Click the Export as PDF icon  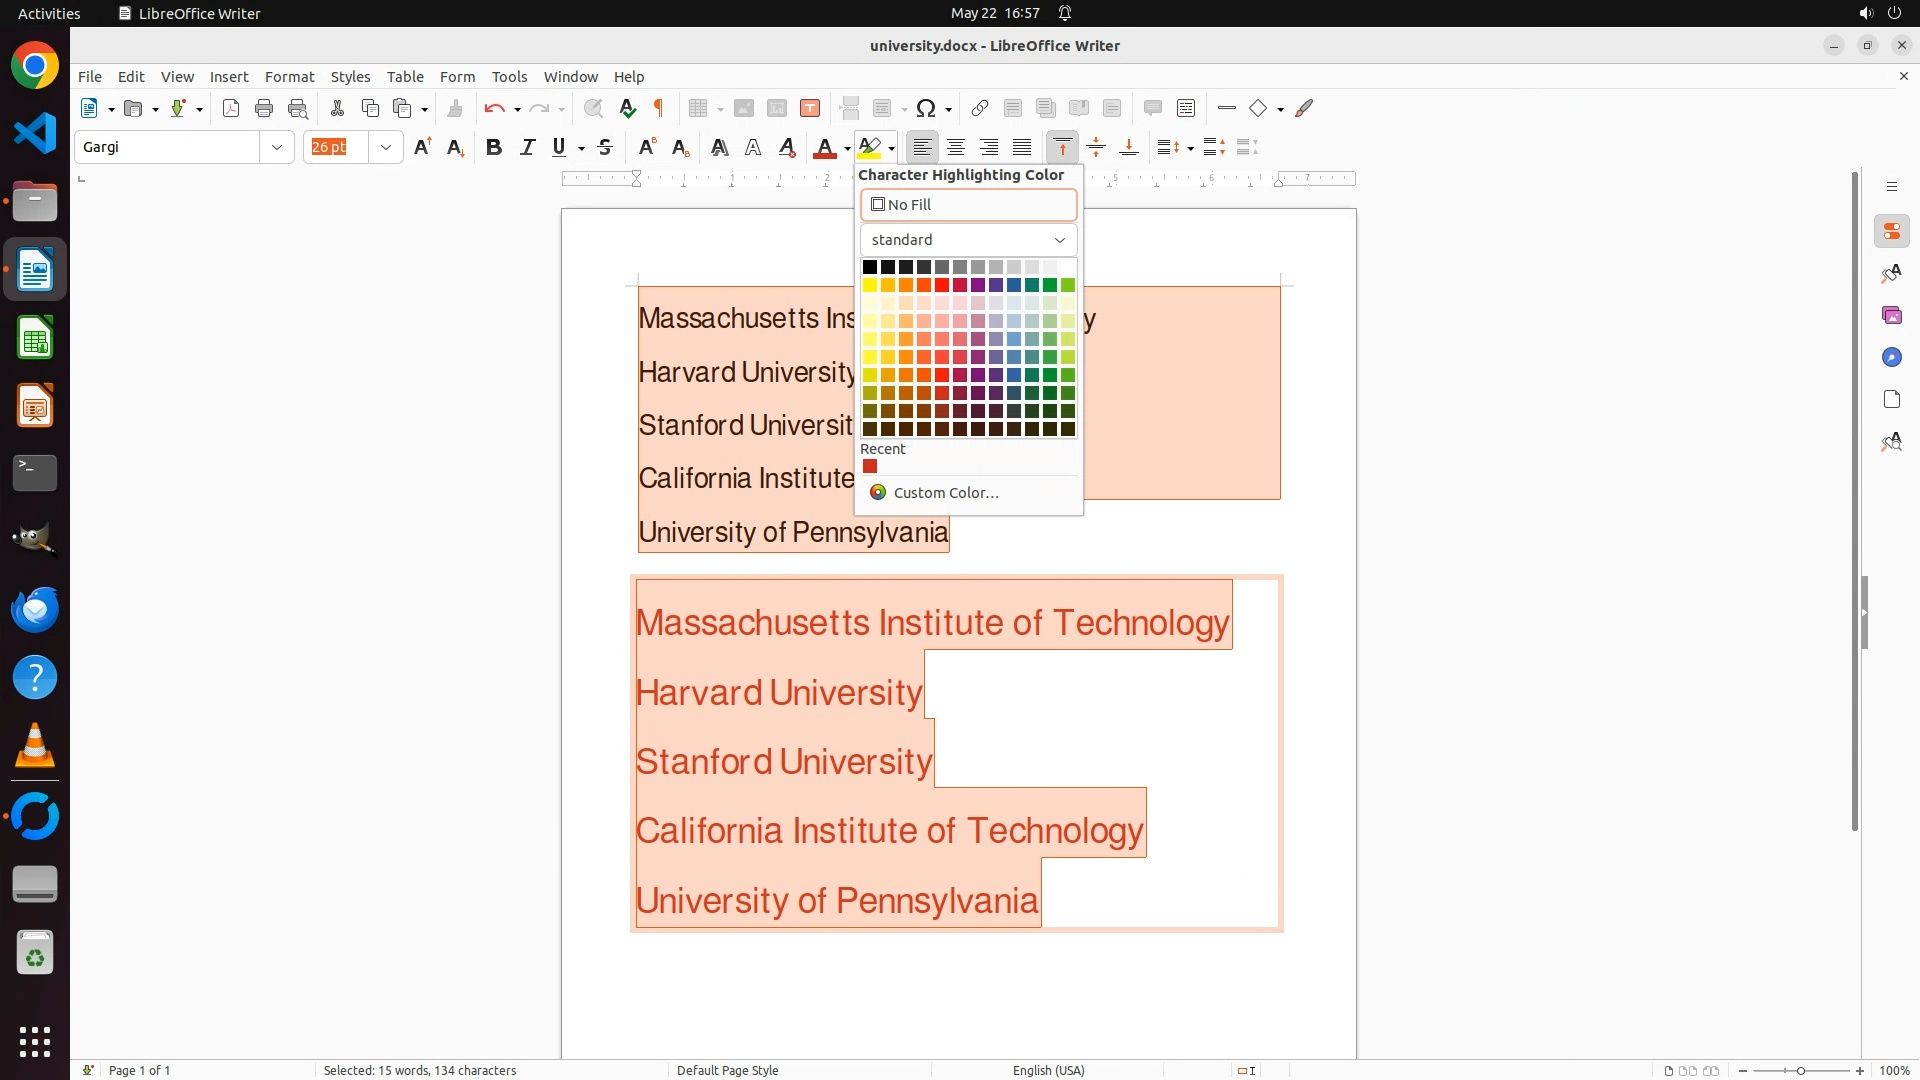[231, 109]
